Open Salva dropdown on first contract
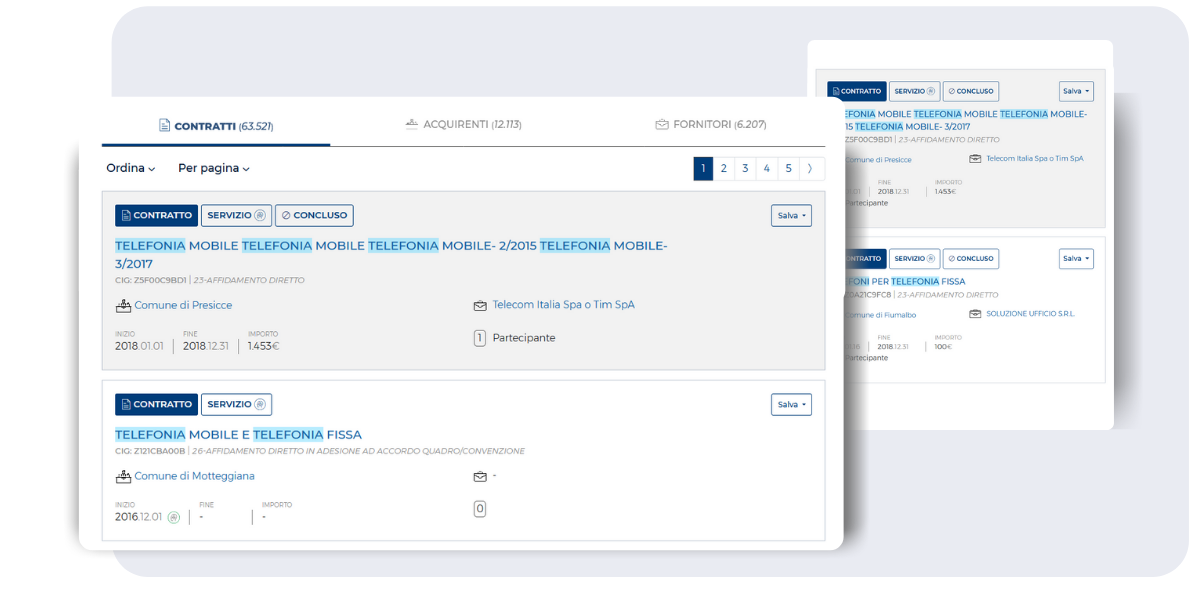This screenshot has height=600, width=1200. click(791, 215)
